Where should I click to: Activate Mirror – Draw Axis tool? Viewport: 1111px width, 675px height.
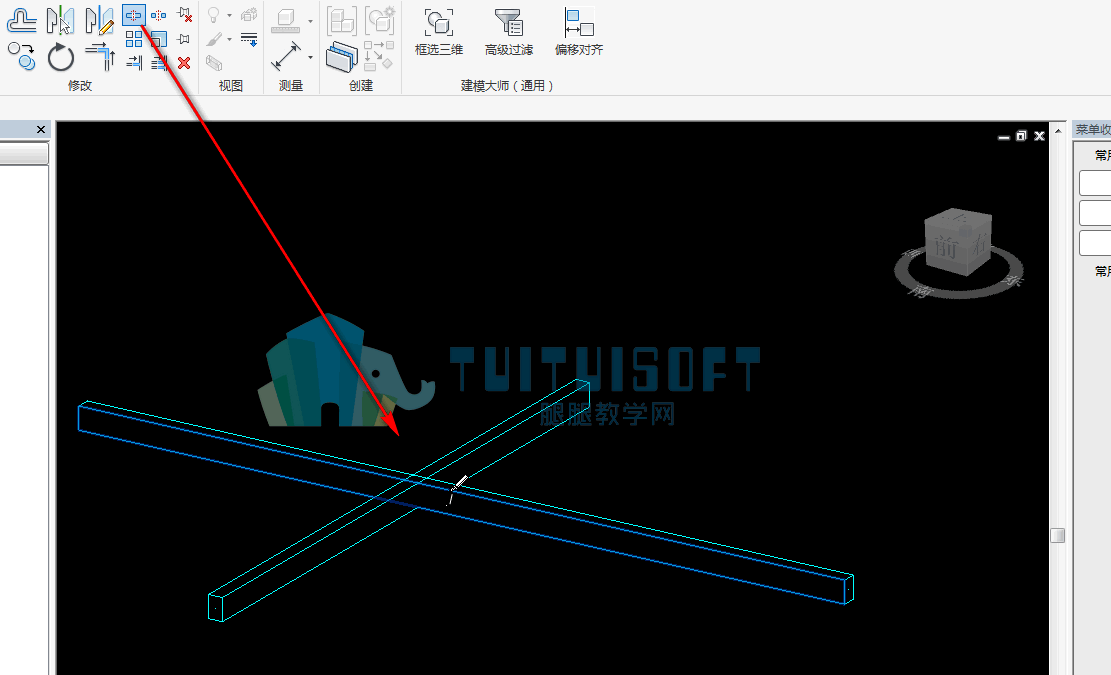coord(99,20)
